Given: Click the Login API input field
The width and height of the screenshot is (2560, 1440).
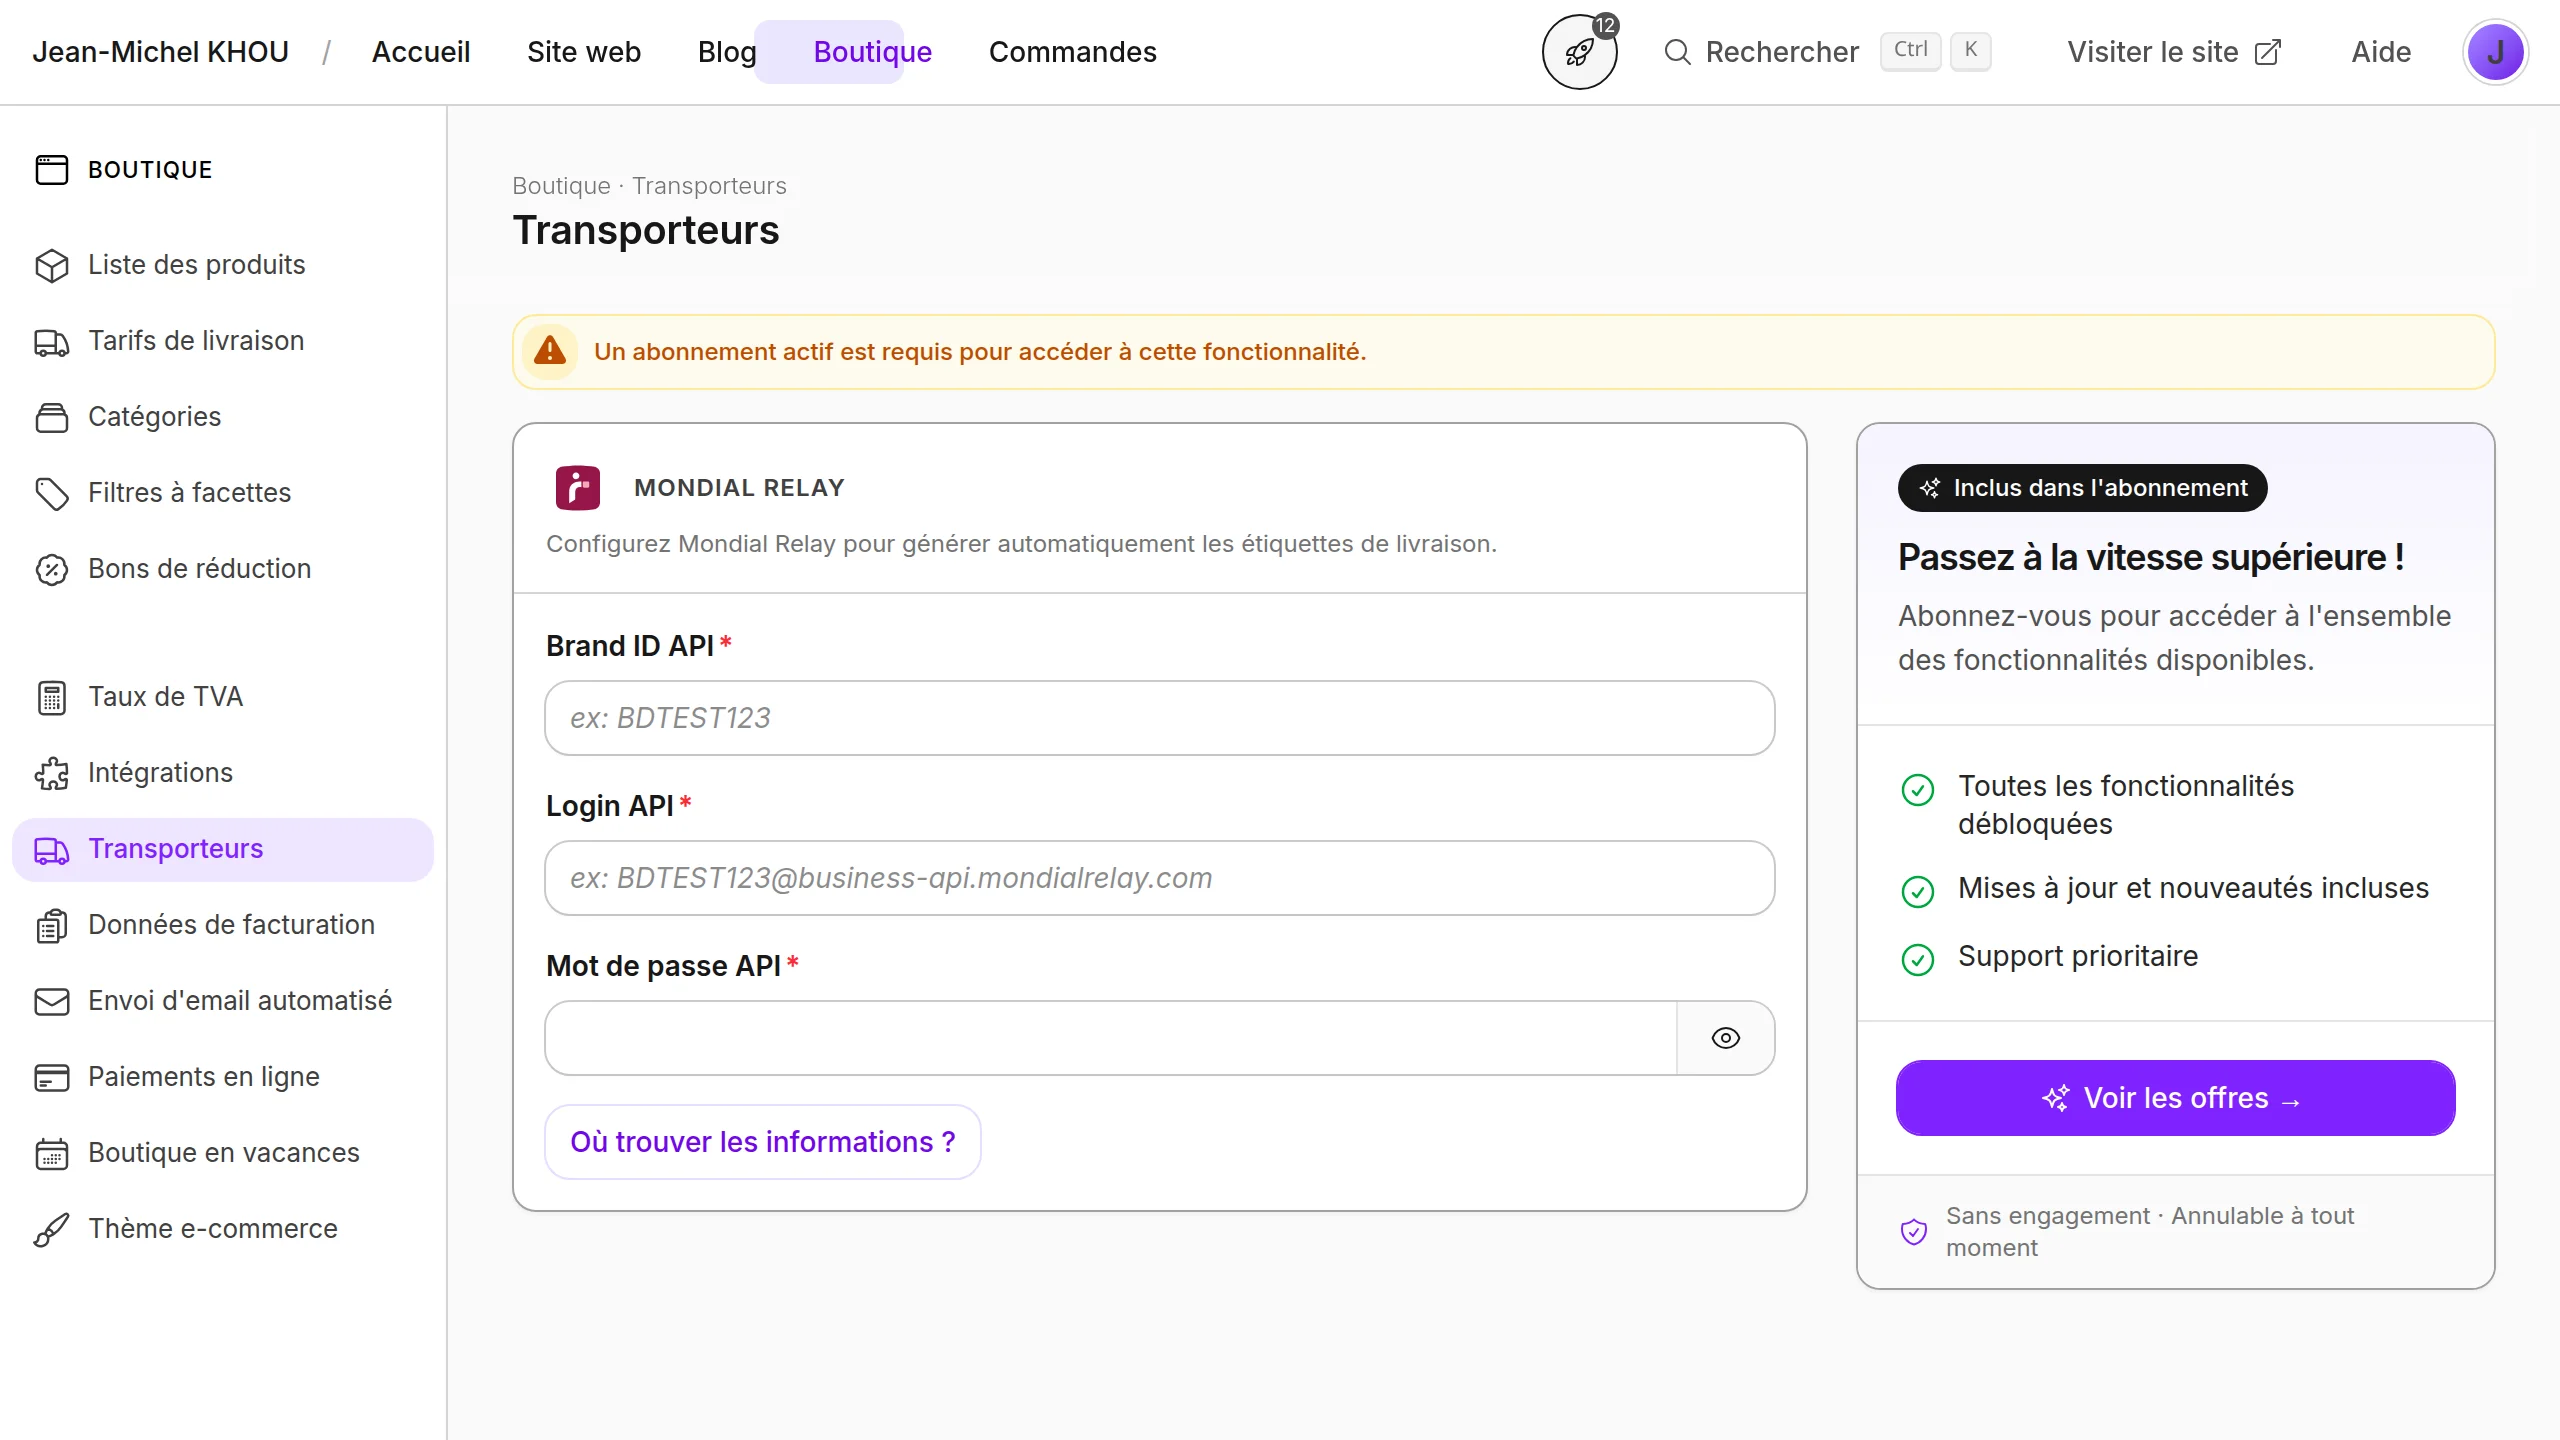Looking at the screenshot, I should click(1159, 878).
